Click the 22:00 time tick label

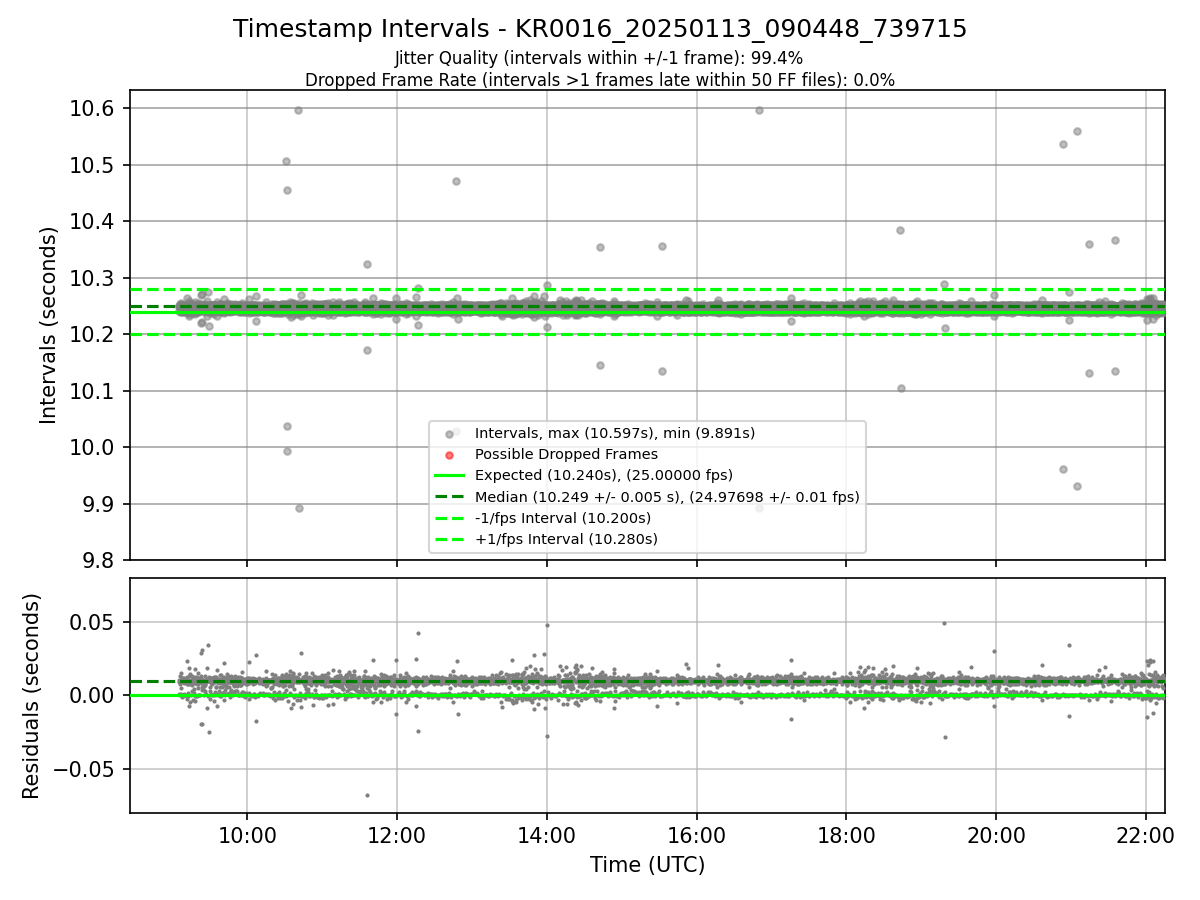1145,836
